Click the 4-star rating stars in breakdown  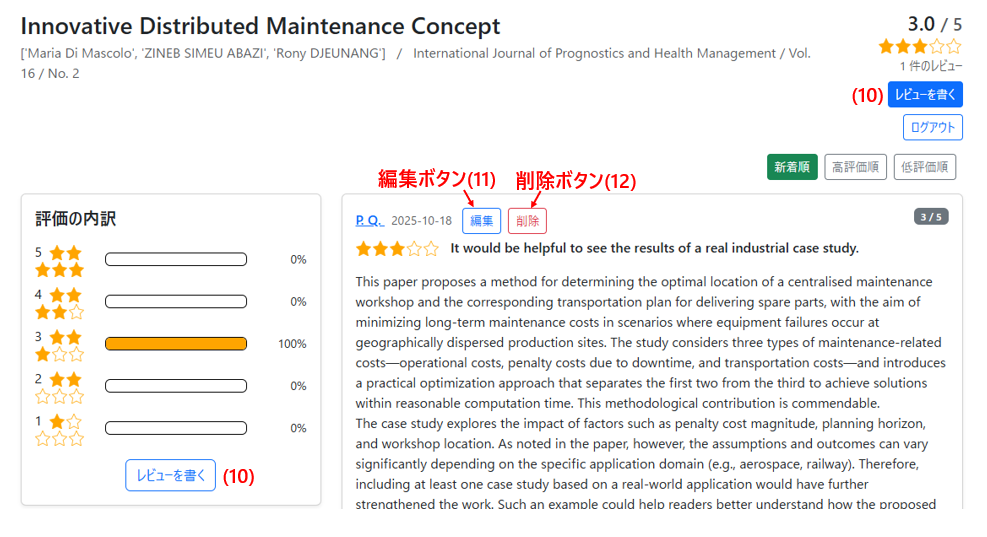click(60, 303)
